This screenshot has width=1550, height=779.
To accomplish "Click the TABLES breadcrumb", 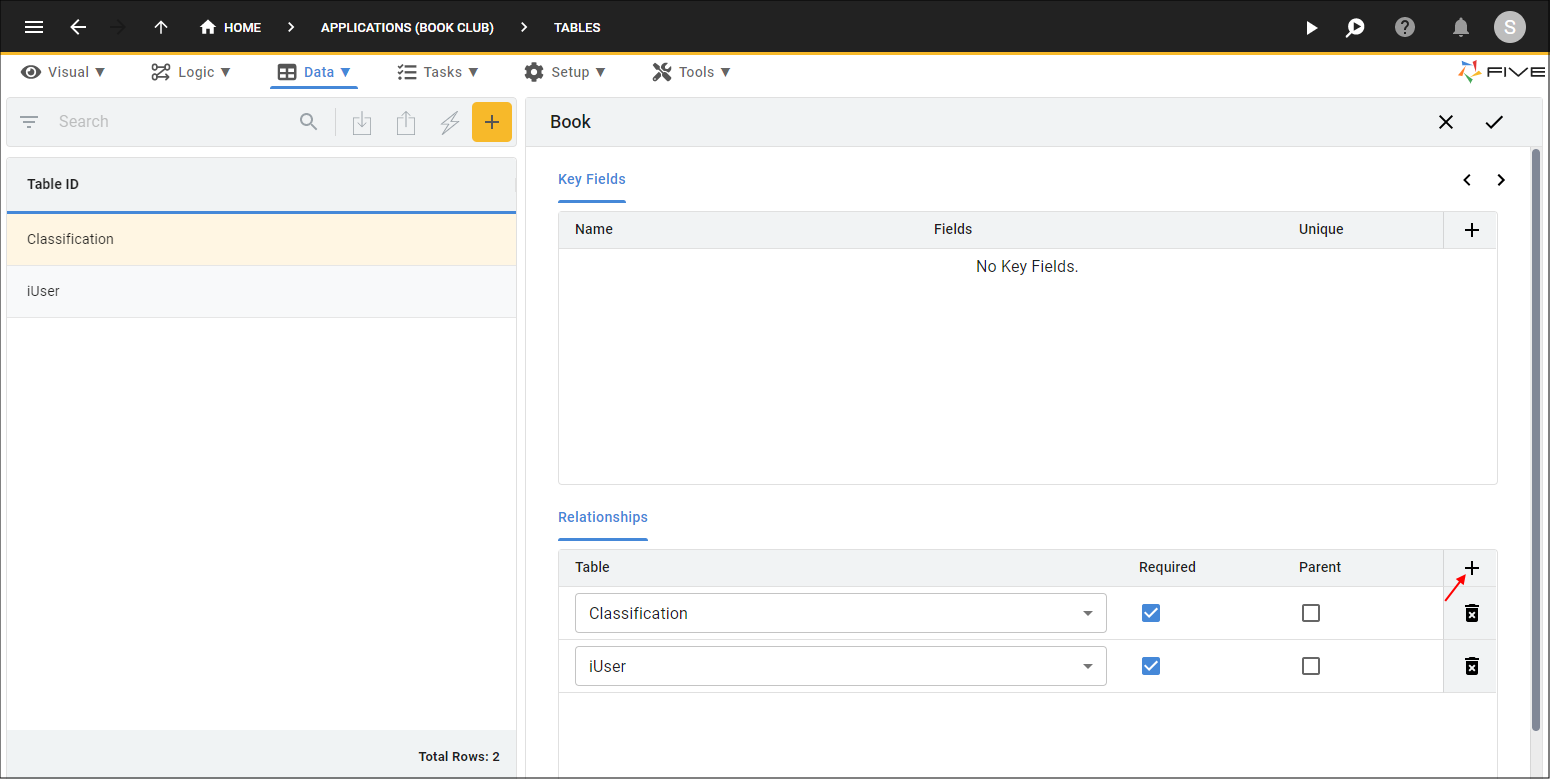I will tap(577, 27).
